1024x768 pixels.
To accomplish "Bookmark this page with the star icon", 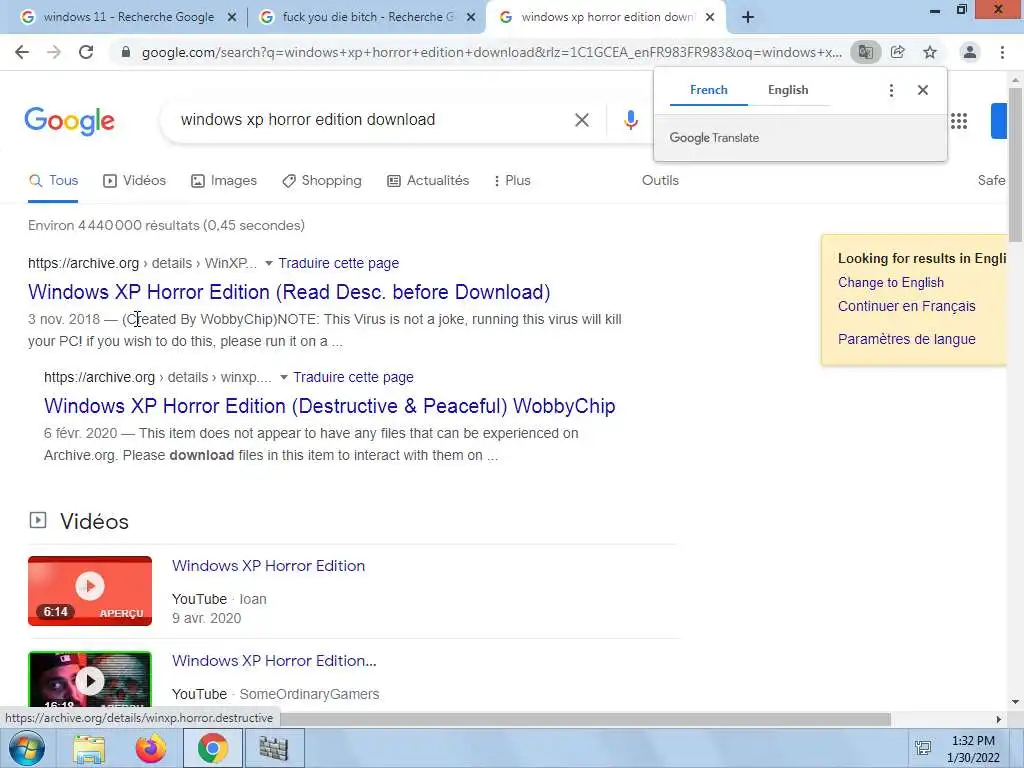I will (x=930, y=52).
